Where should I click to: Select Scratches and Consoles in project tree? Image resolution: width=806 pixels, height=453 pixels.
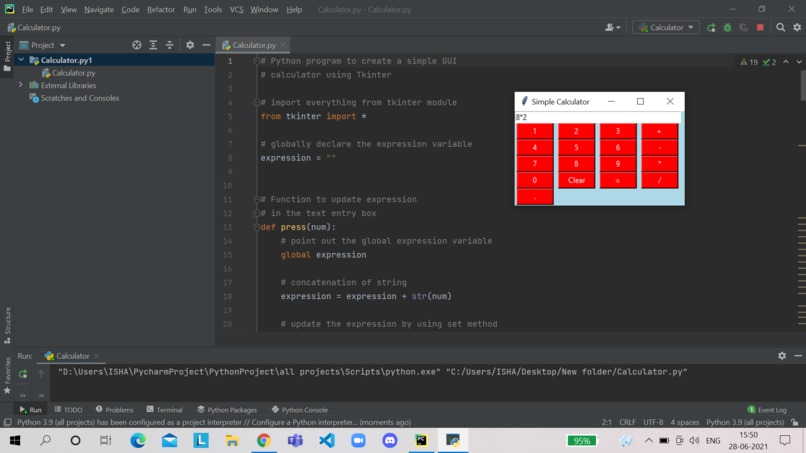point(80,98)
